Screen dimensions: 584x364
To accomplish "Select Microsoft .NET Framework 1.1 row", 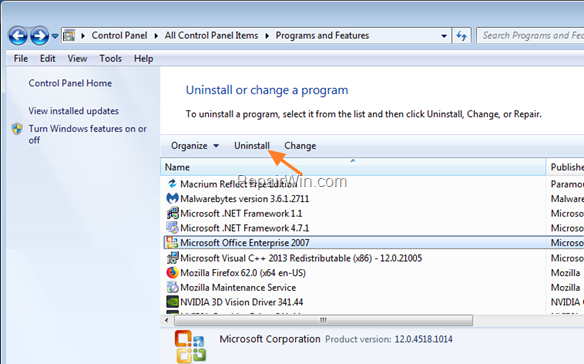I will [x=374, y=213].
